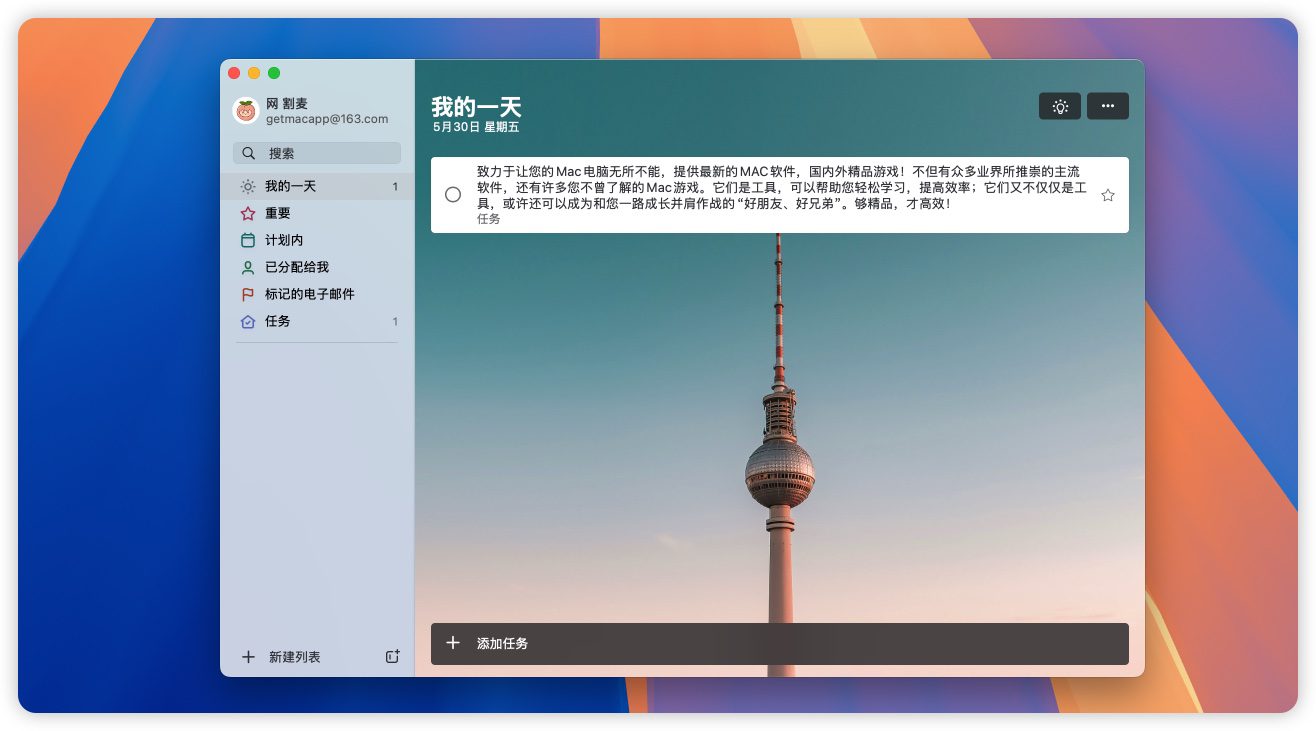Click the 我的一天 page heading

(x=476, y=106)
